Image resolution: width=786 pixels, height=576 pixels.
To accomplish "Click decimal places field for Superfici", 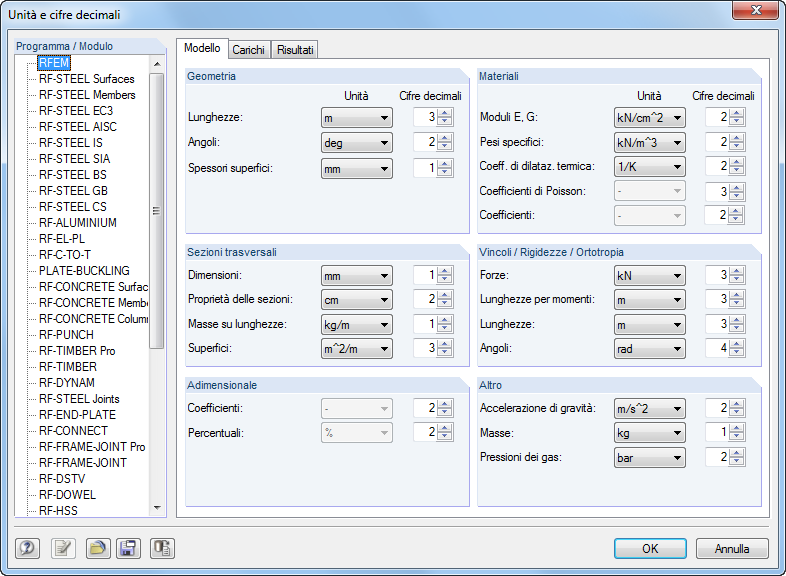I will pos(425,347).
